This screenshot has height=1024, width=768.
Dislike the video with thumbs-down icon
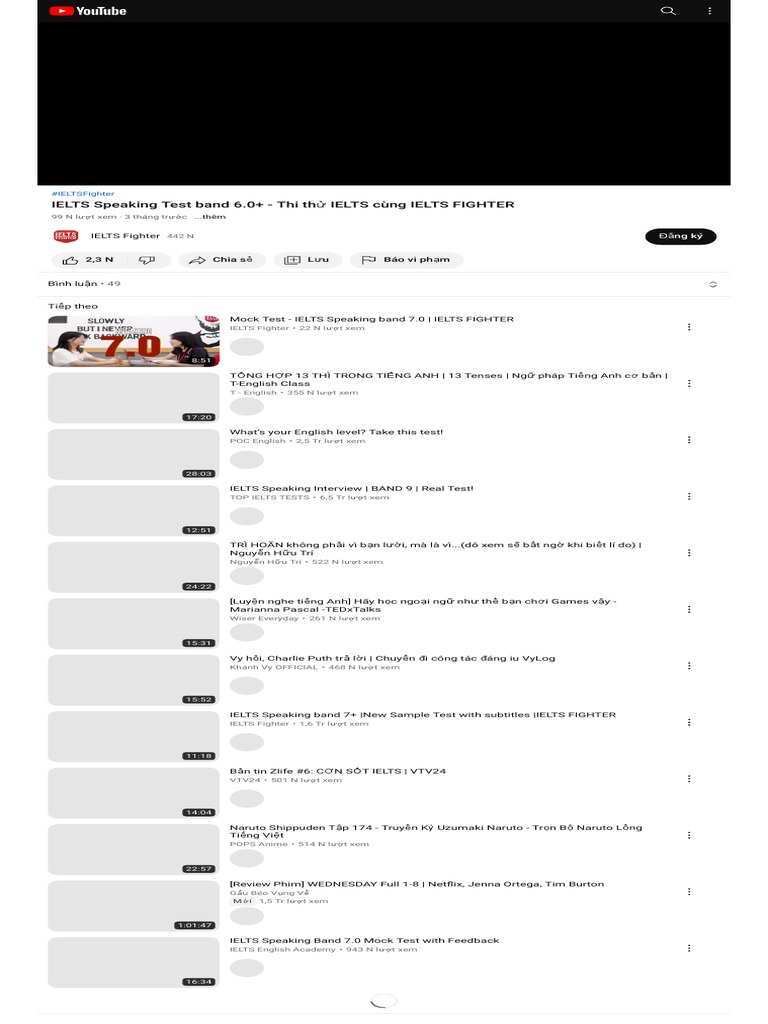[x=148, y=260]
